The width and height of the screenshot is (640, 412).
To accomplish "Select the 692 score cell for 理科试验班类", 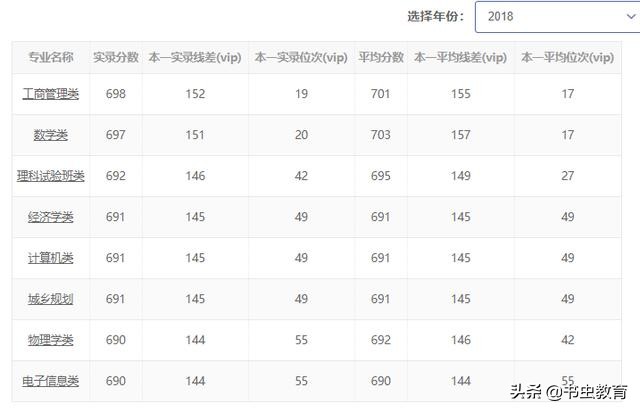I will click(116, 176).
